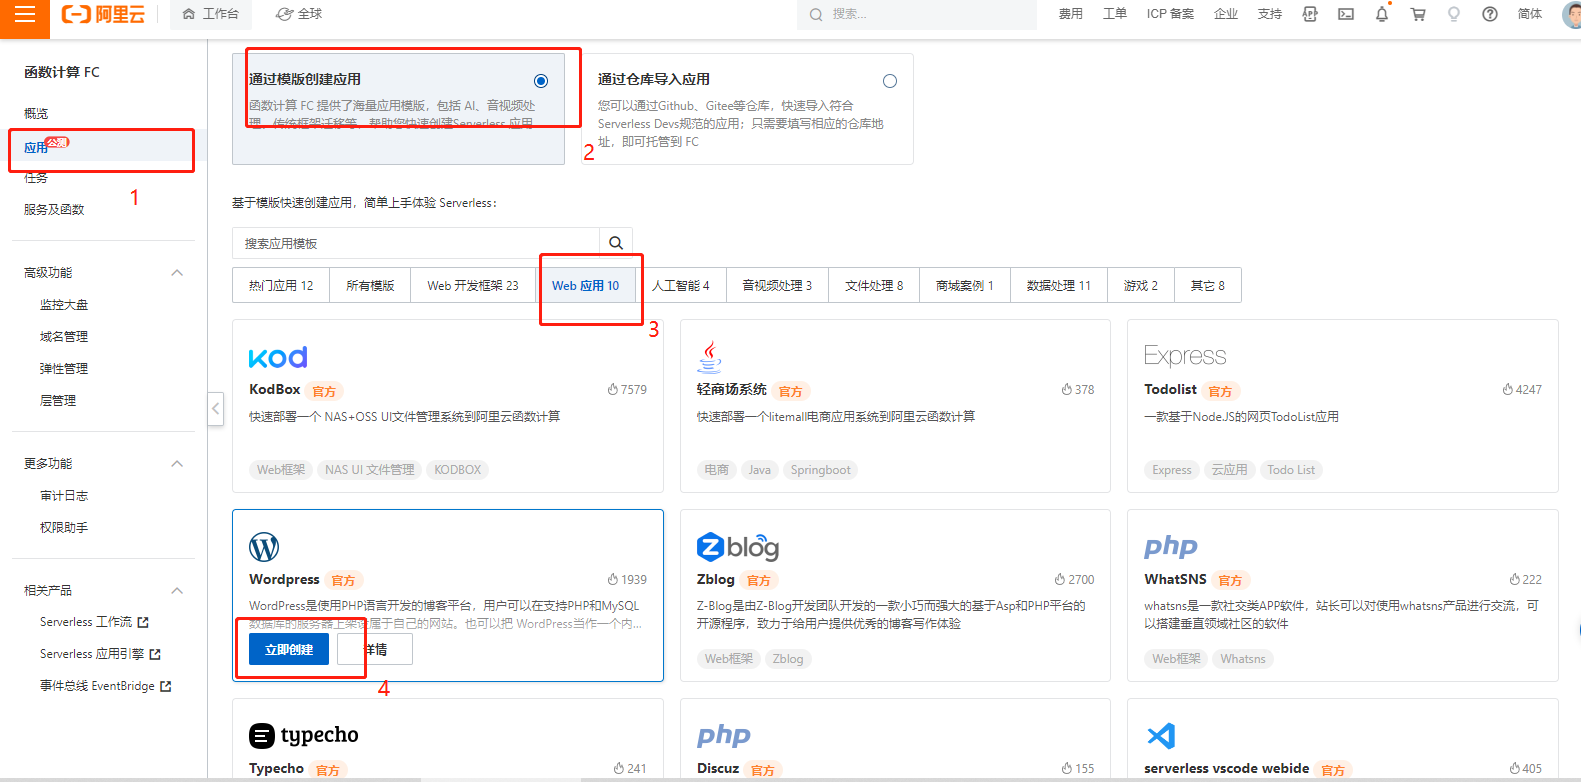
Task: Open the 游戏 2 tab
Action: pyautogui.click(x=1141, y=285)
